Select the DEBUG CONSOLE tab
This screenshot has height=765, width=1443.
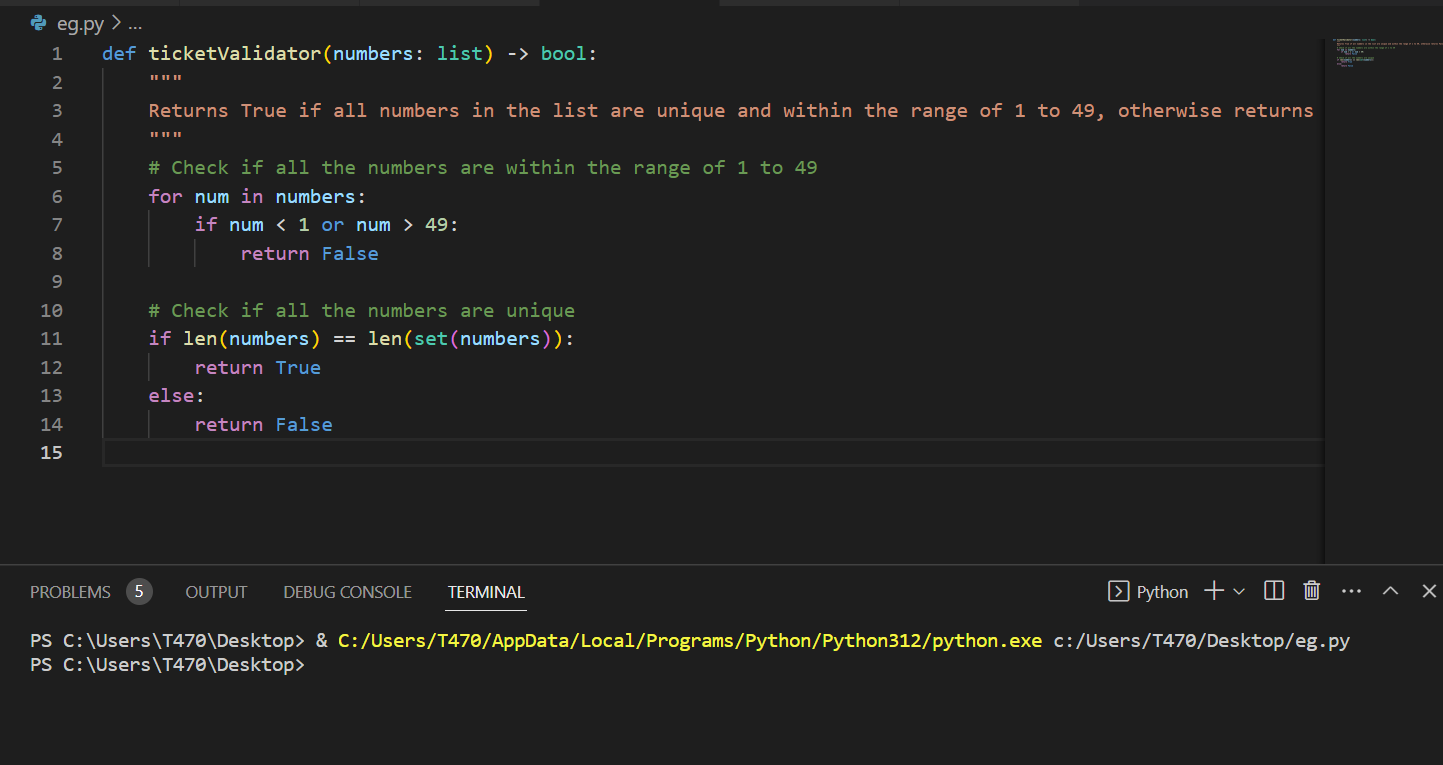347,592
